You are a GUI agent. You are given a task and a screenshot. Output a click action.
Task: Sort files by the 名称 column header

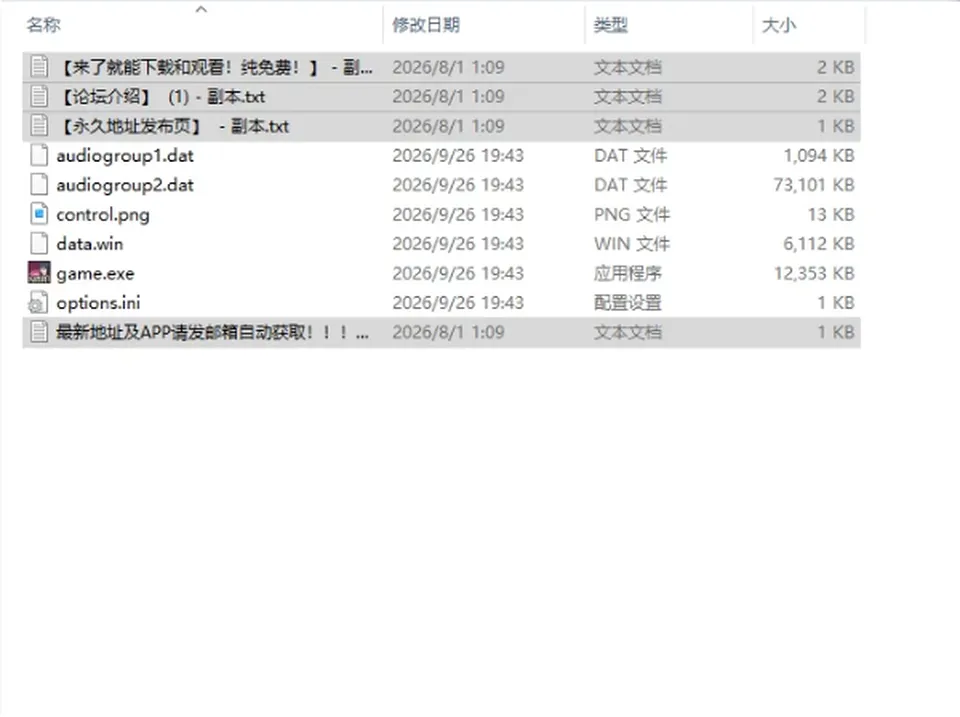tap(43, 25)
